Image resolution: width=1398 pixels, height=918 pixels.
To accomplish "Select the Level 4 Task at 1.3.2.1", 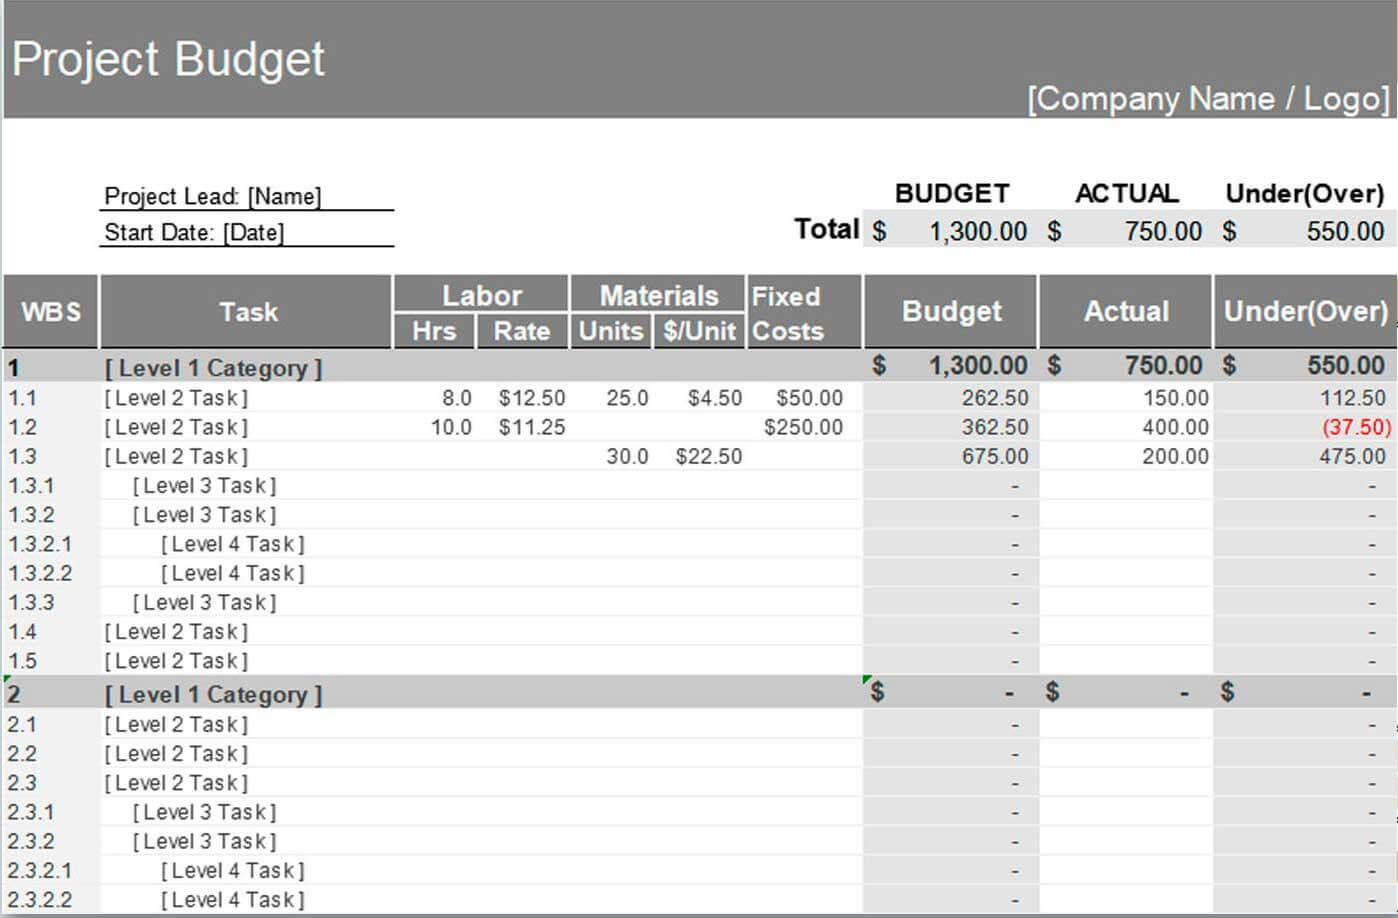I will (233, 544).
